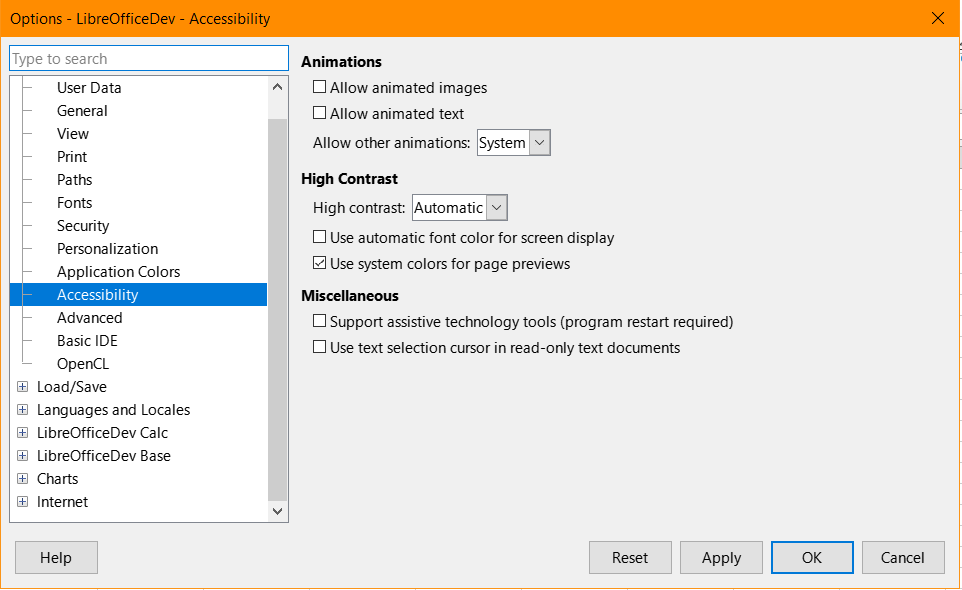
Task: Click the Reset button
Action: (x=630, y=557)
